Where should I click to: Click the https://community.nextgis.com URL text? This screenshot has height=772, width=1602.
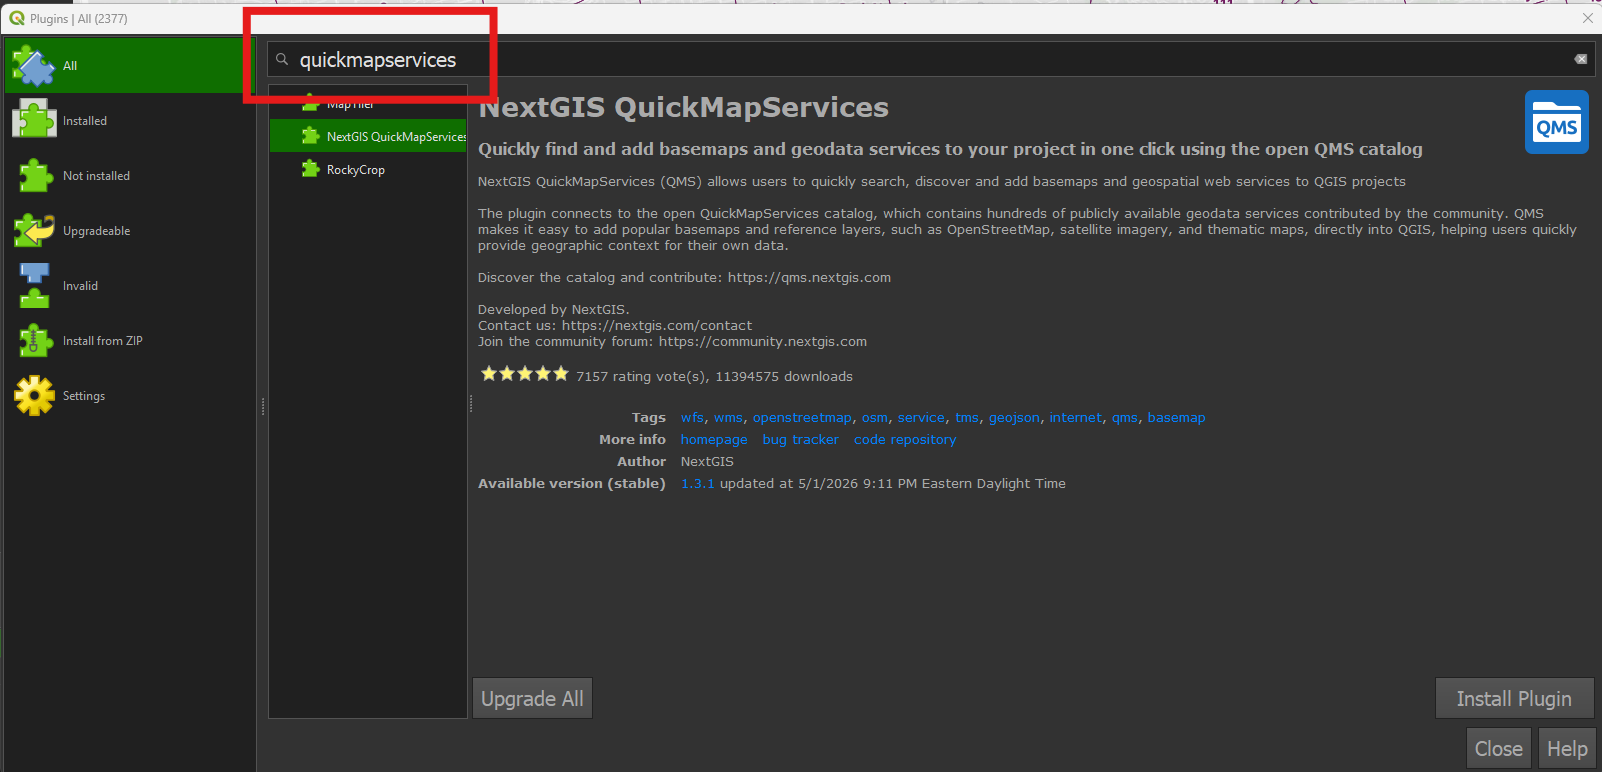click(763, 342)
